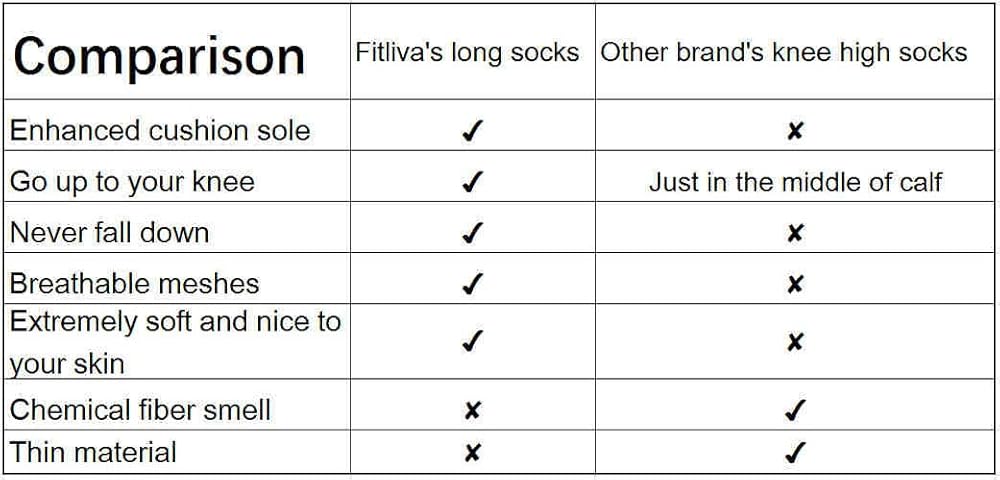
Task: Select Other brand's knee high socks header
Action: [784, 53]
